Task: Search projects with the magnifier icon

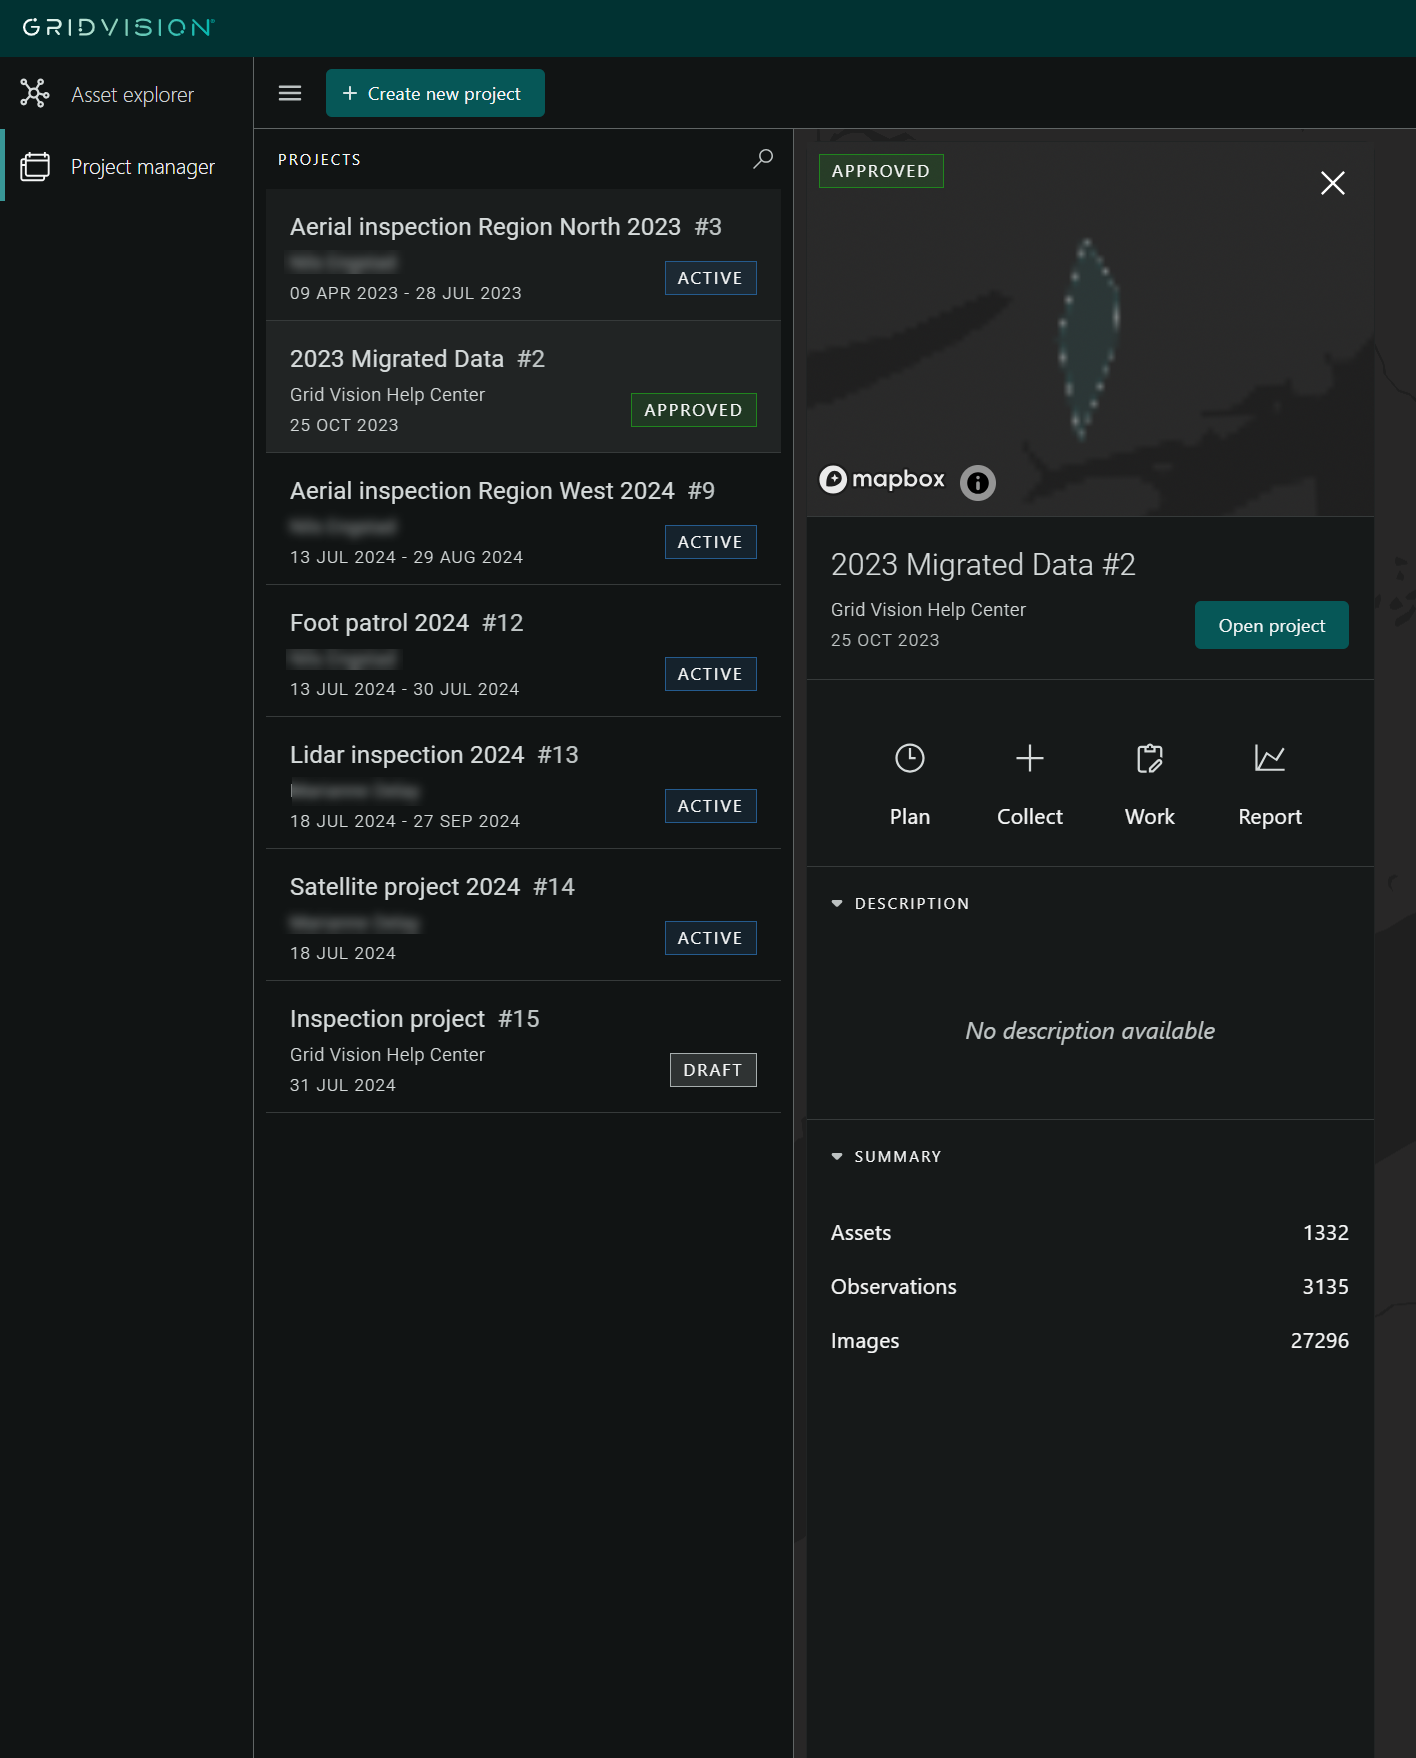Action: tap(763, 159)
